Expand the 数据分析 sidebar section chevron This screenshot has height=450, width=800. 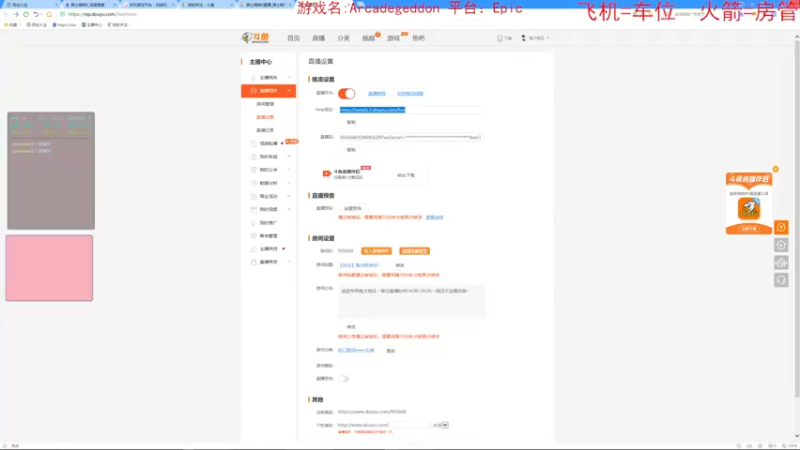pos(289,183)
